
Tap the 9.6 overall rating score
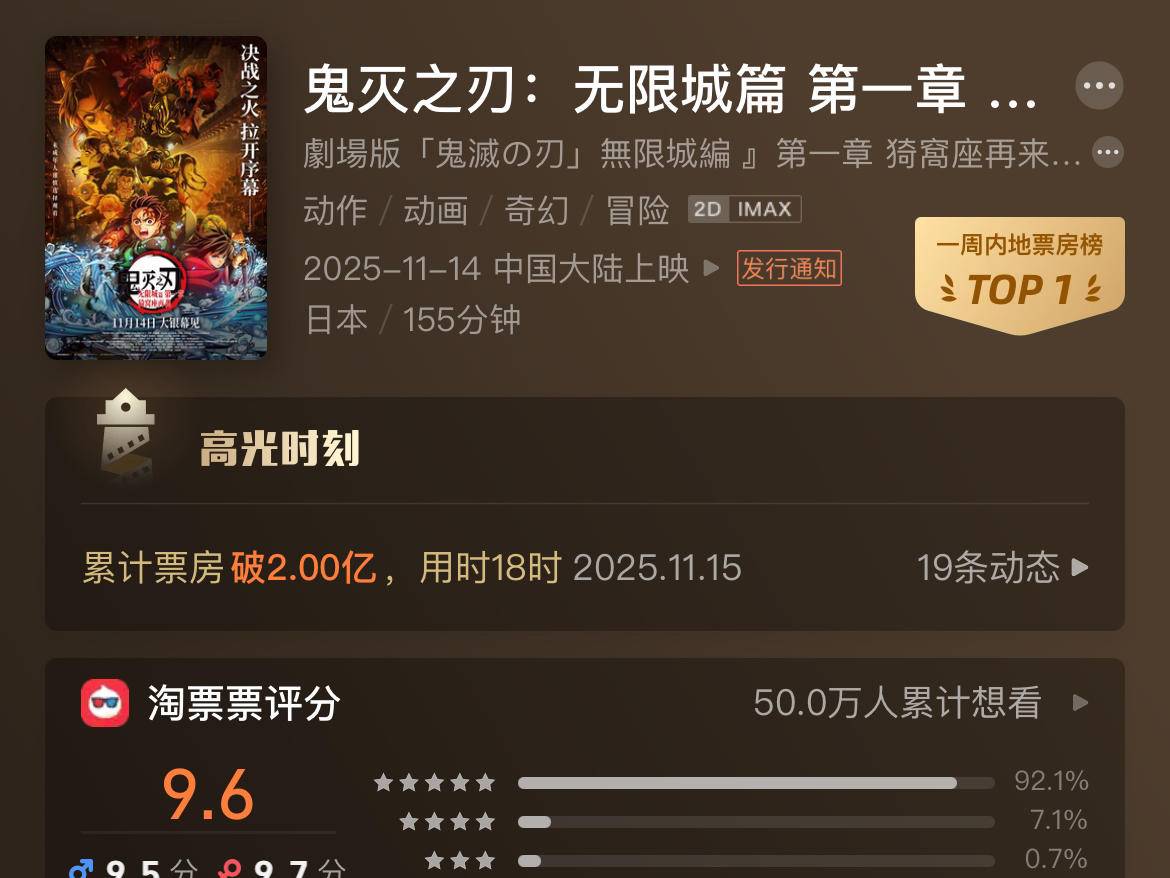[x=208, y=794]
